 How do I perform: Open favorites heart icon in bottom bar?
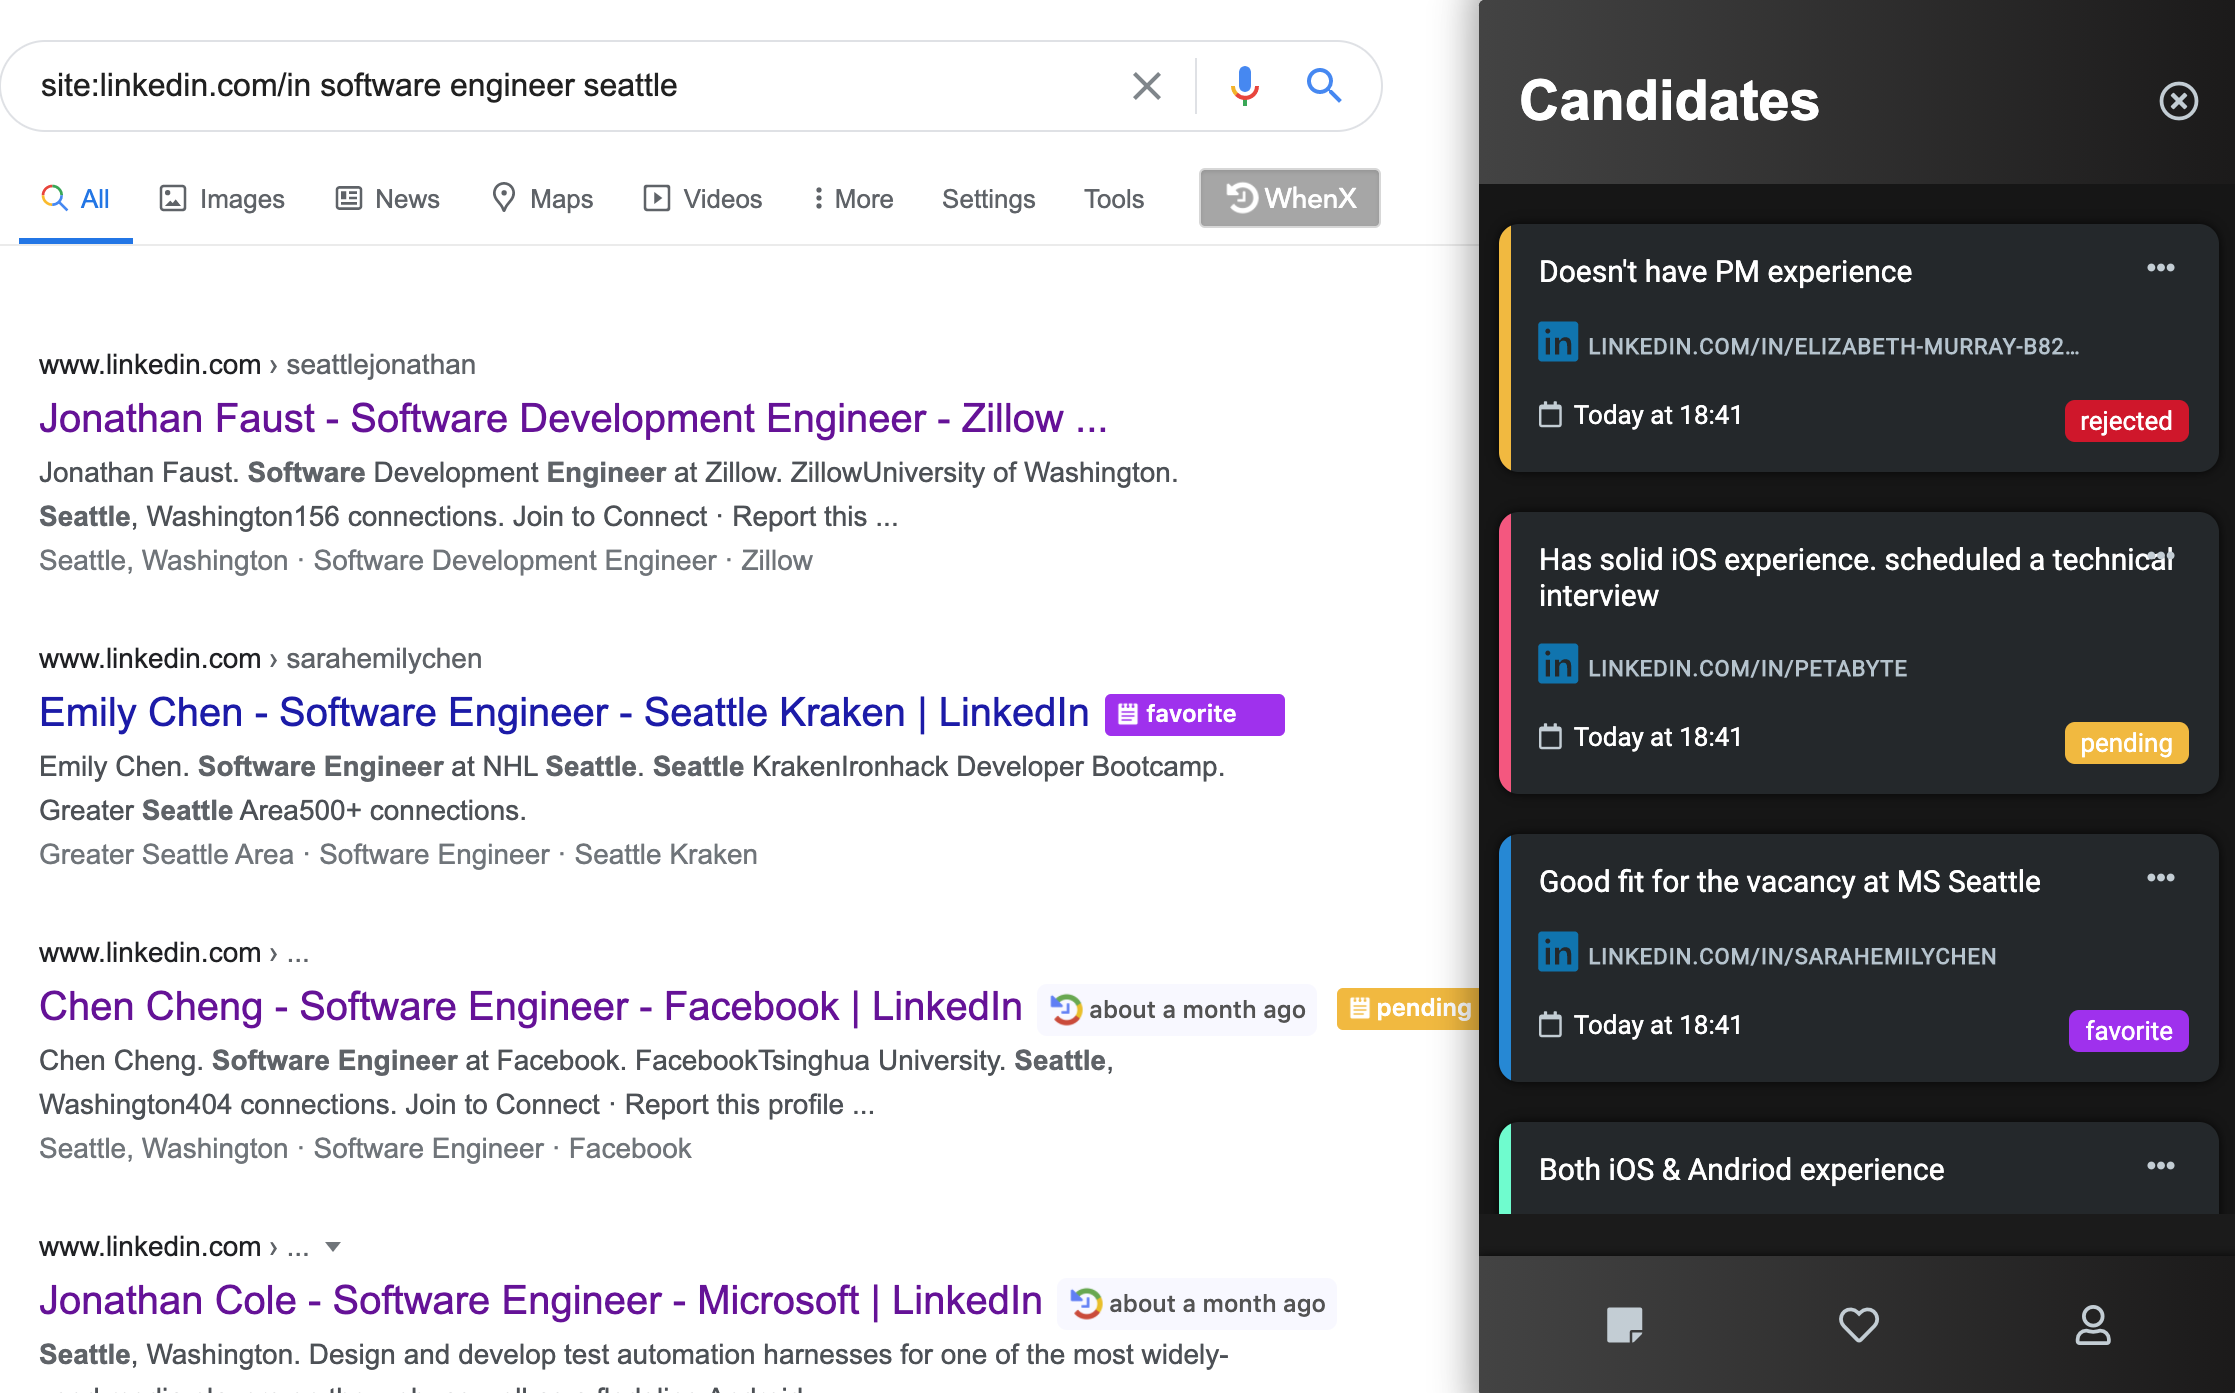[x=1858, y=1325]
